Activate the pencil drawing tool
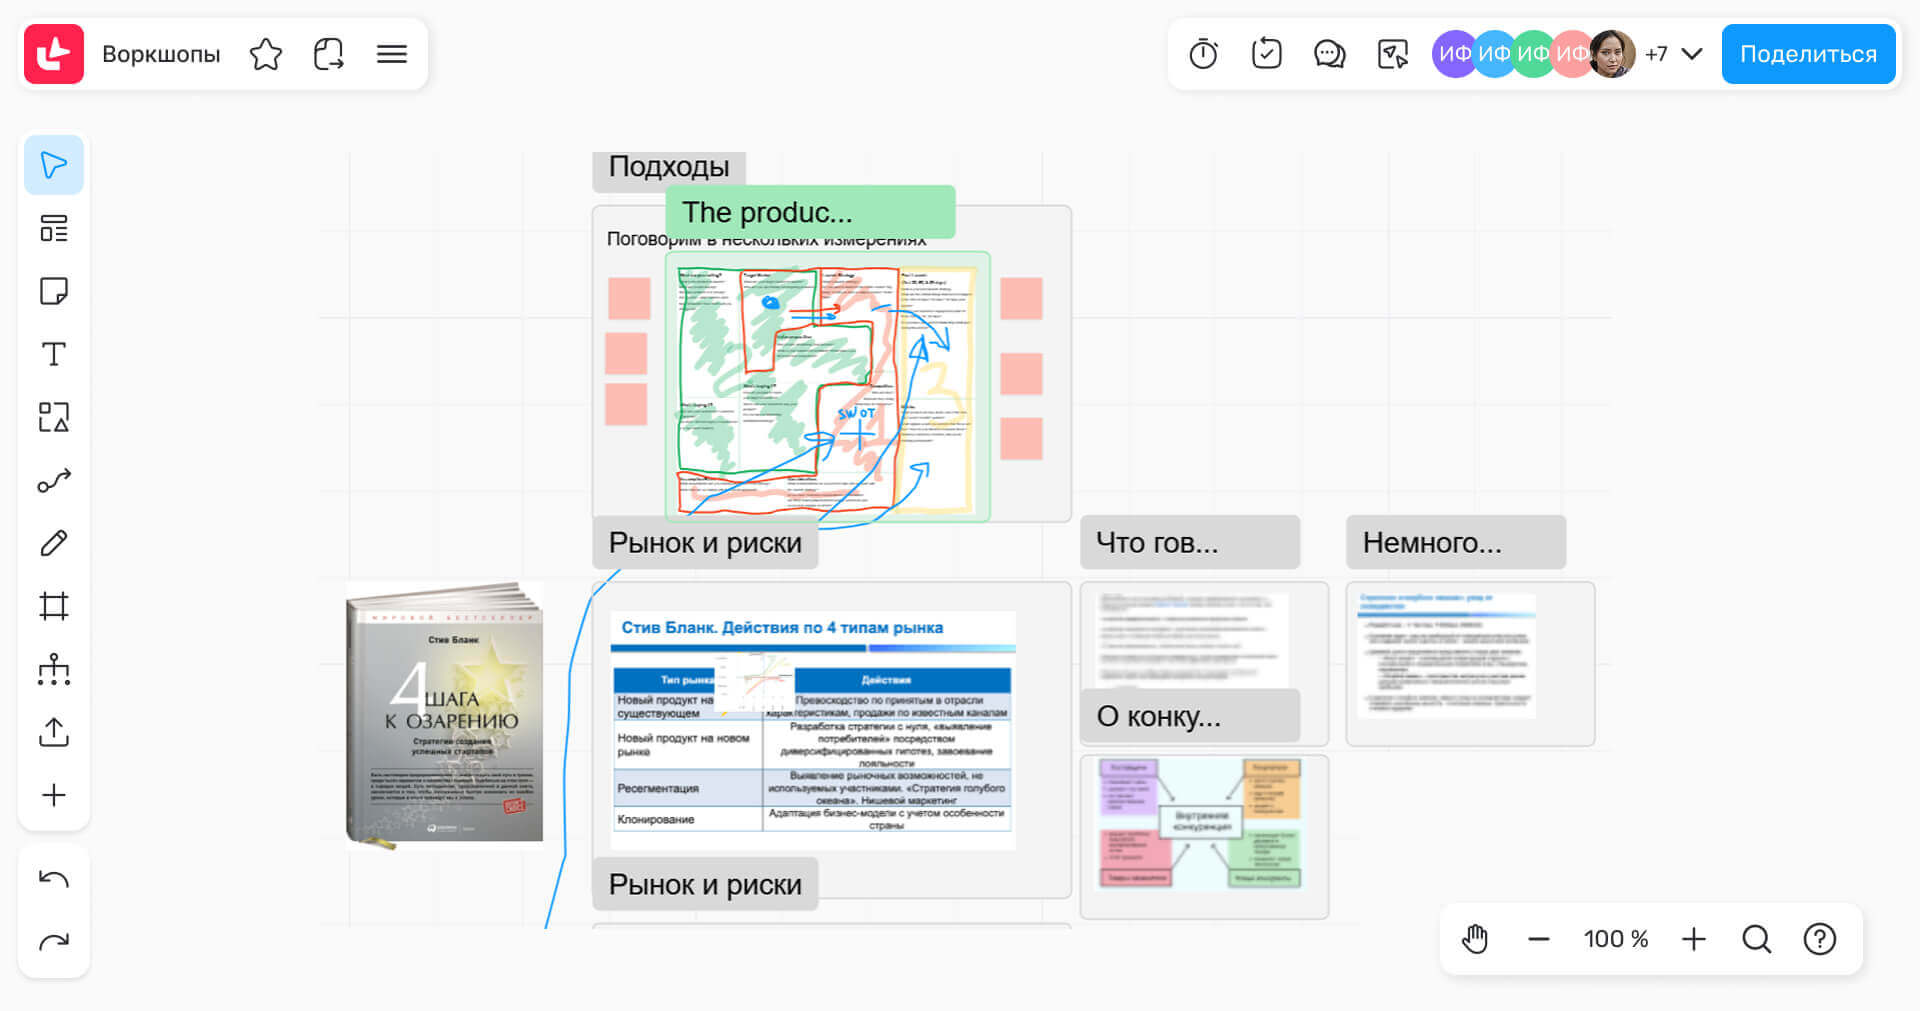 pos(54,543)
